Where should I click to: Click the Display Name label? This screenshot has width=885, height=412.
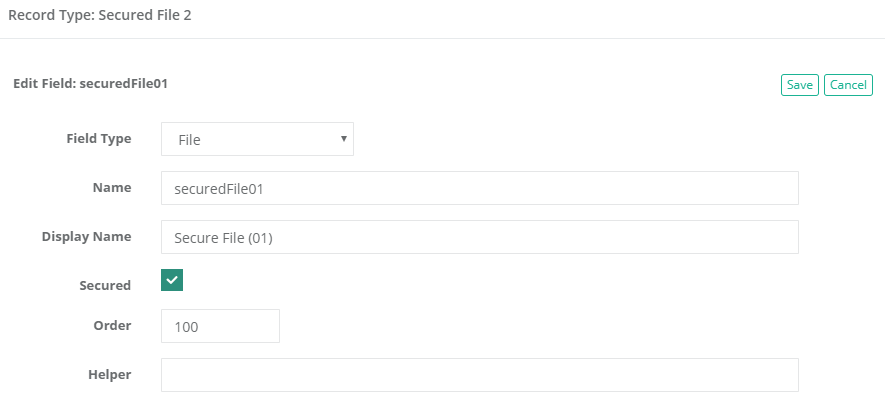86,236
